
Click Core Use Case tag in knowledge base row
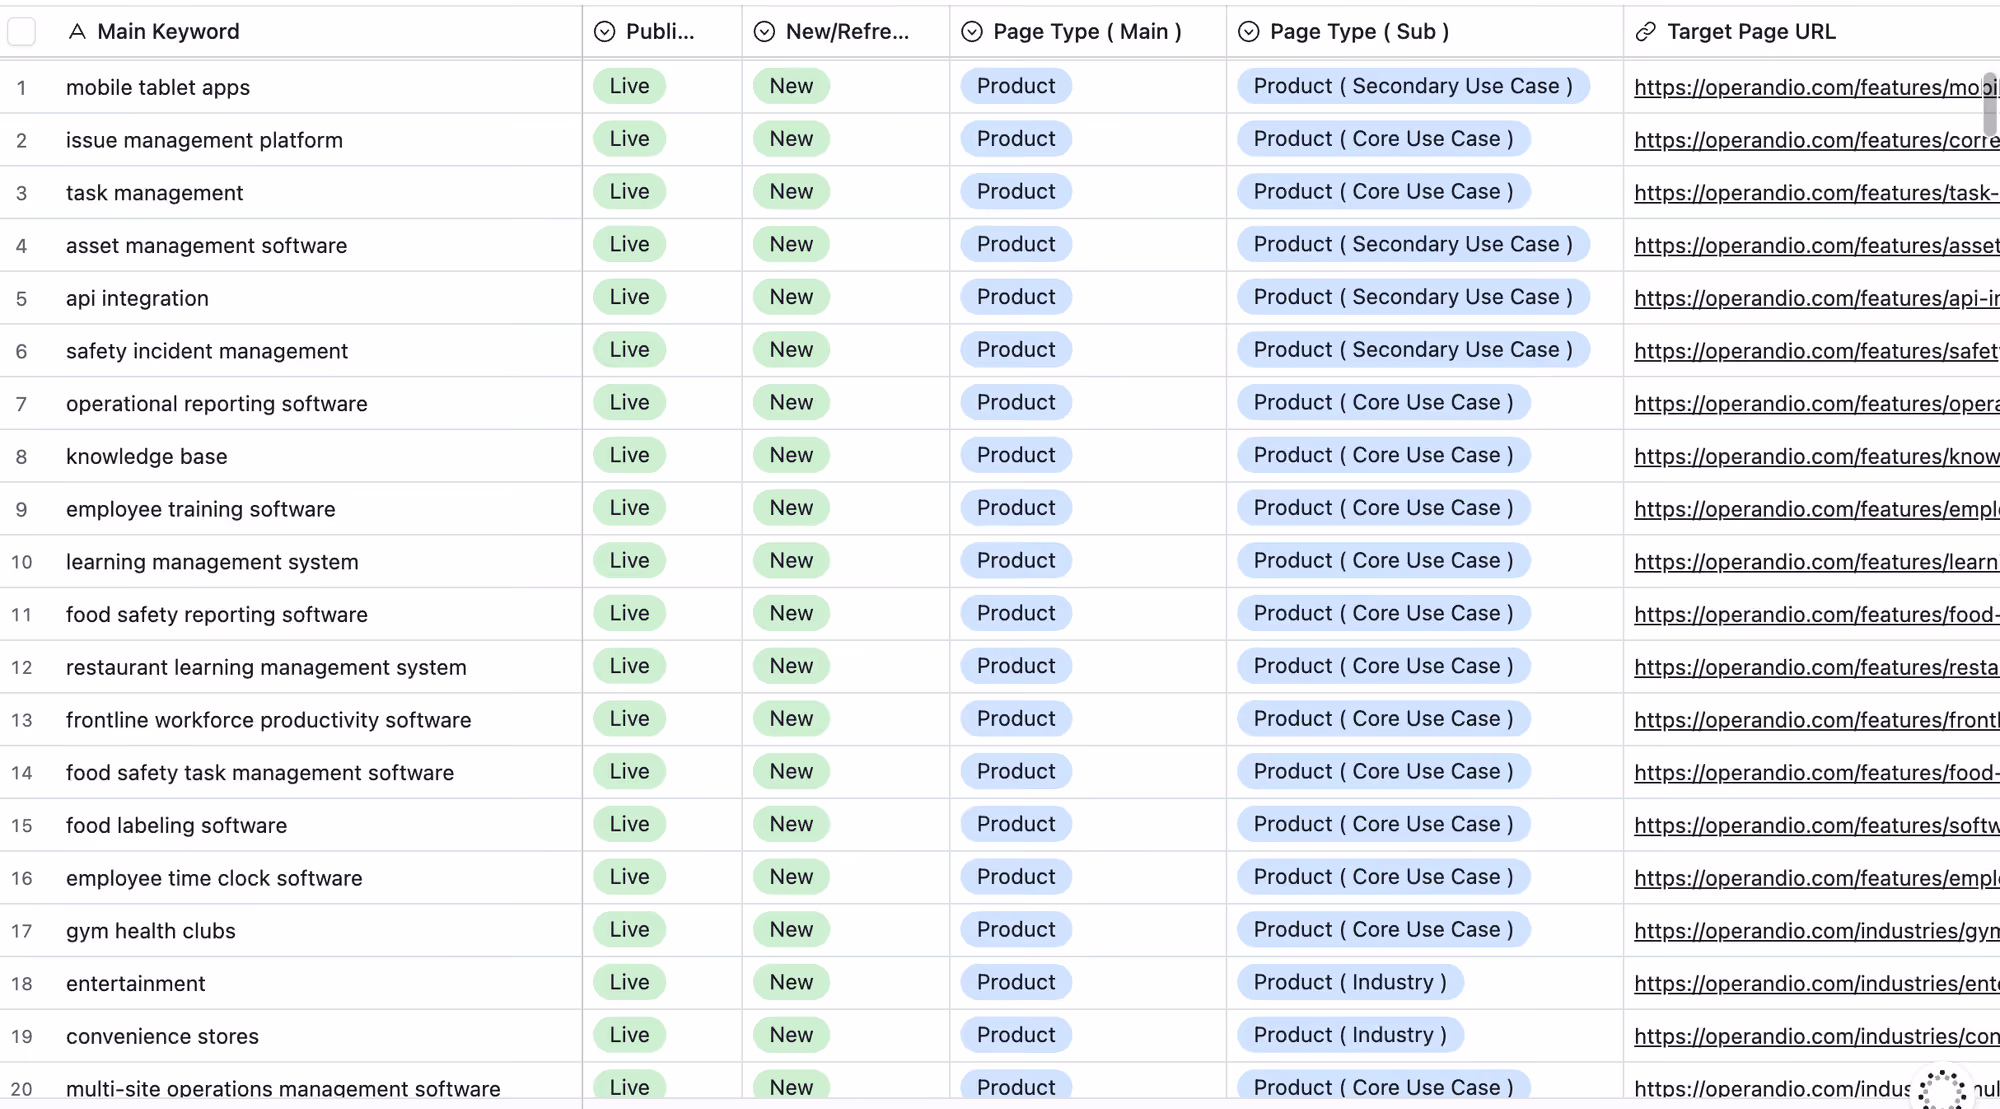click(1383, 455)
